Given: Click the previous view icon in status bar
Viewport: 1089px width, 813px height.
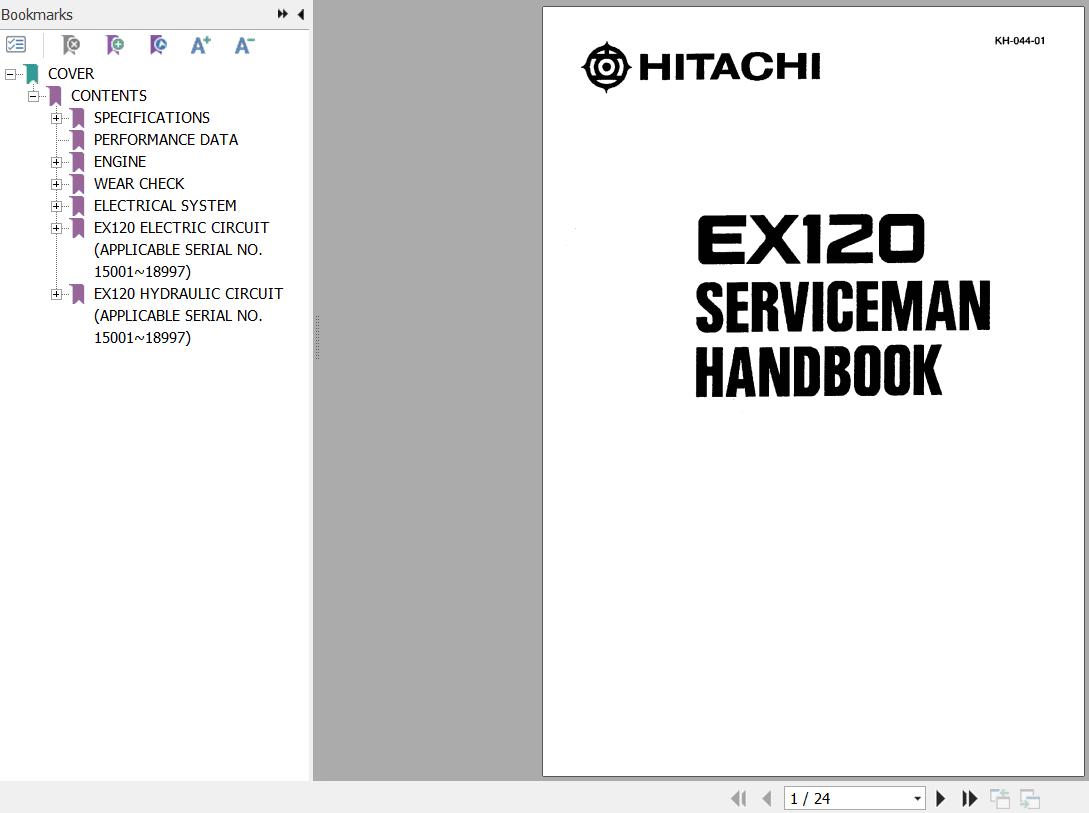Looking at the screenshot, I should coord(999,799).
